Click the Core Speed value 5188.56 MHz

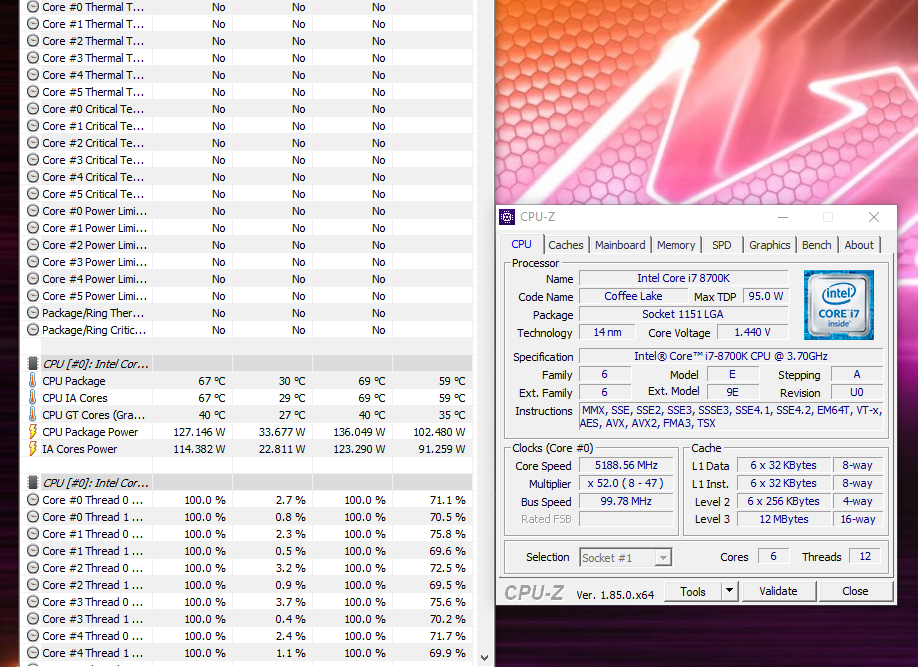626,466
